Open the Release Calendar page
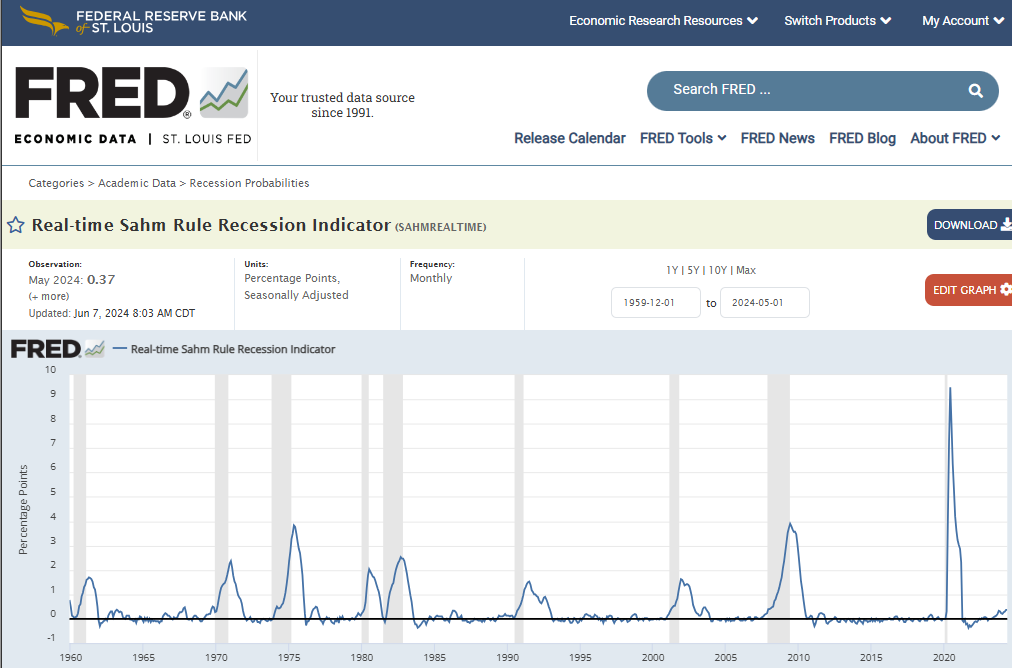The width and height of the screenshot is (1012, 668). pos(570,138)
